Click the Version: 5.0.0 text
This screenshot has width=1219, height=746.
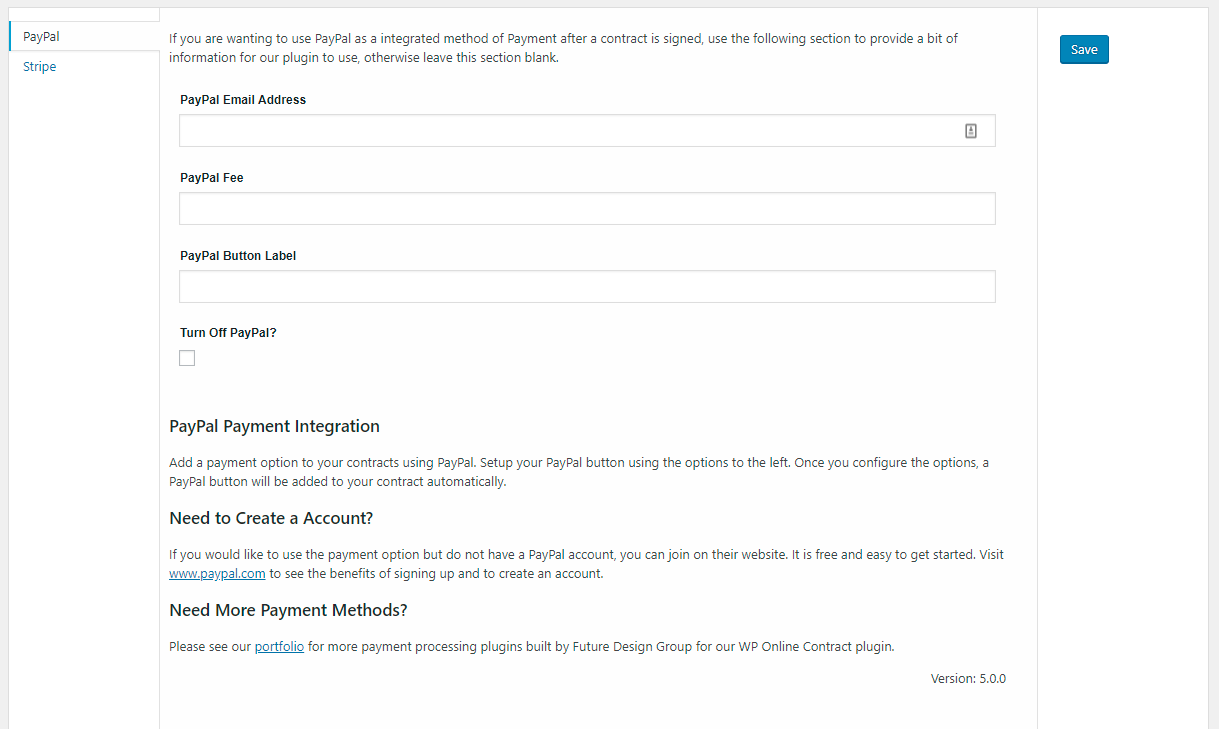click(x=968, y=679)
